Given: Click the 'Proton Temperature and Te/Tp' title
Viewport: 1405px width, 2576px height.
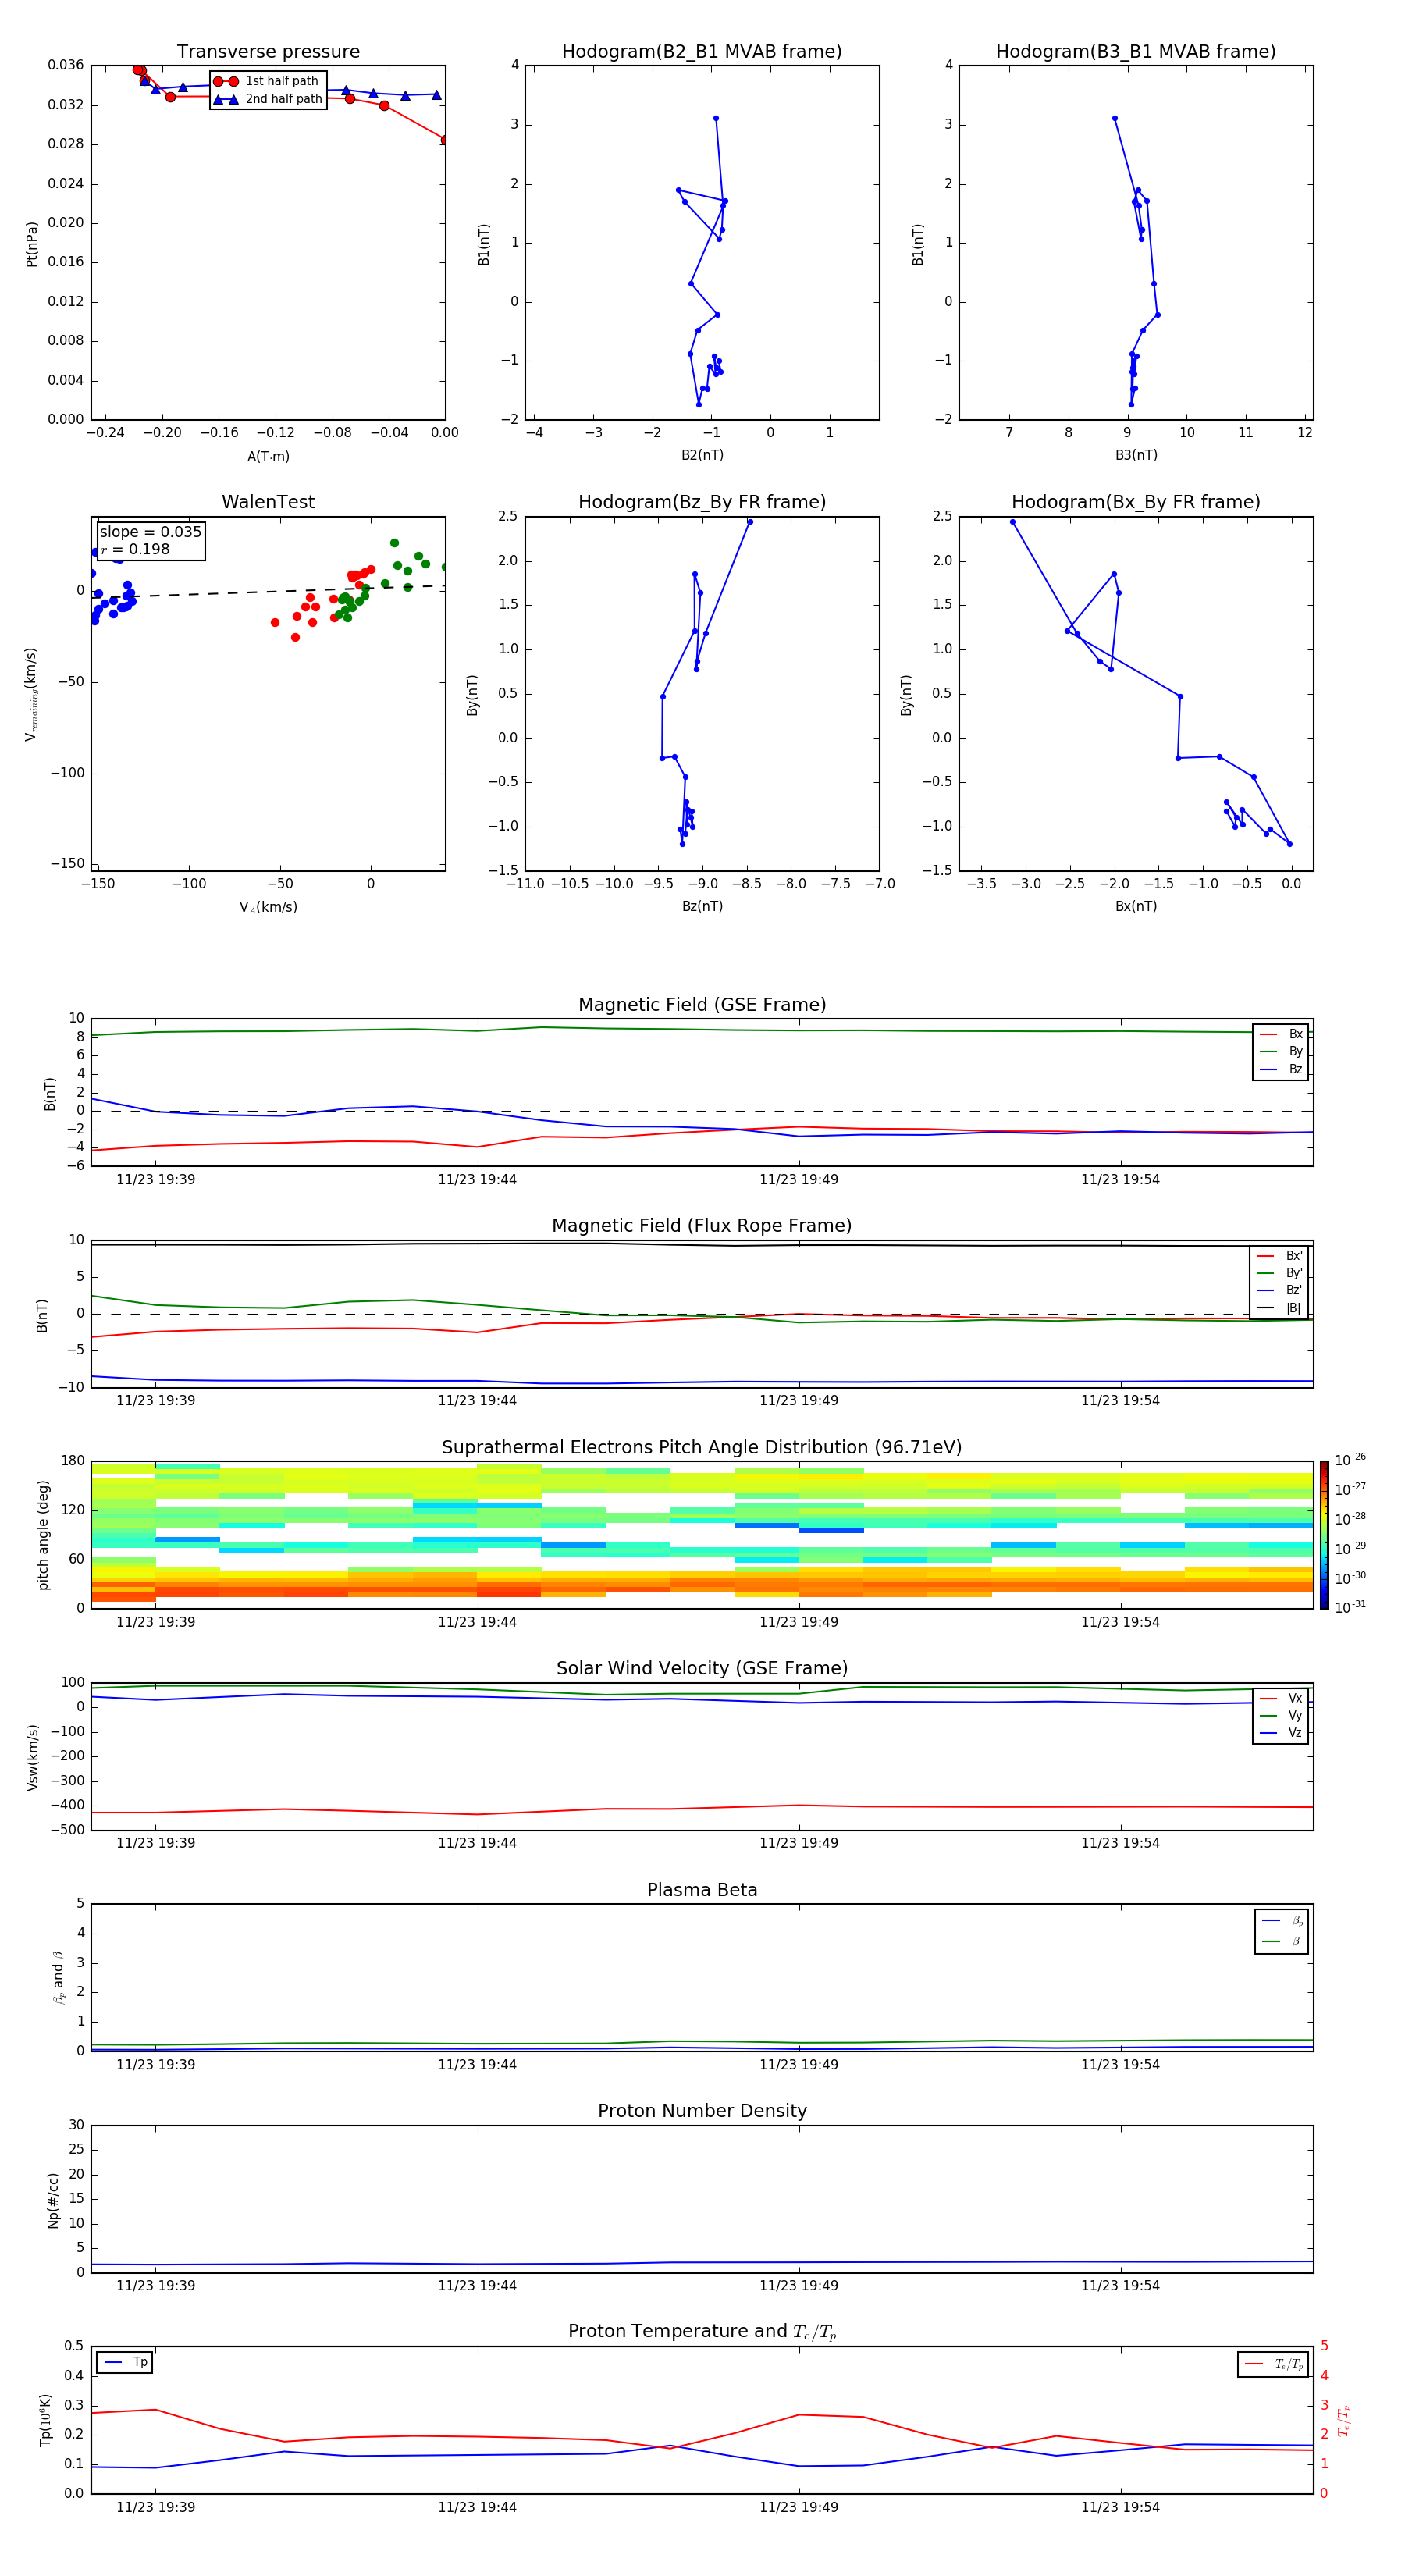Looking at the screenshot, I should (x=702, y=2332).
